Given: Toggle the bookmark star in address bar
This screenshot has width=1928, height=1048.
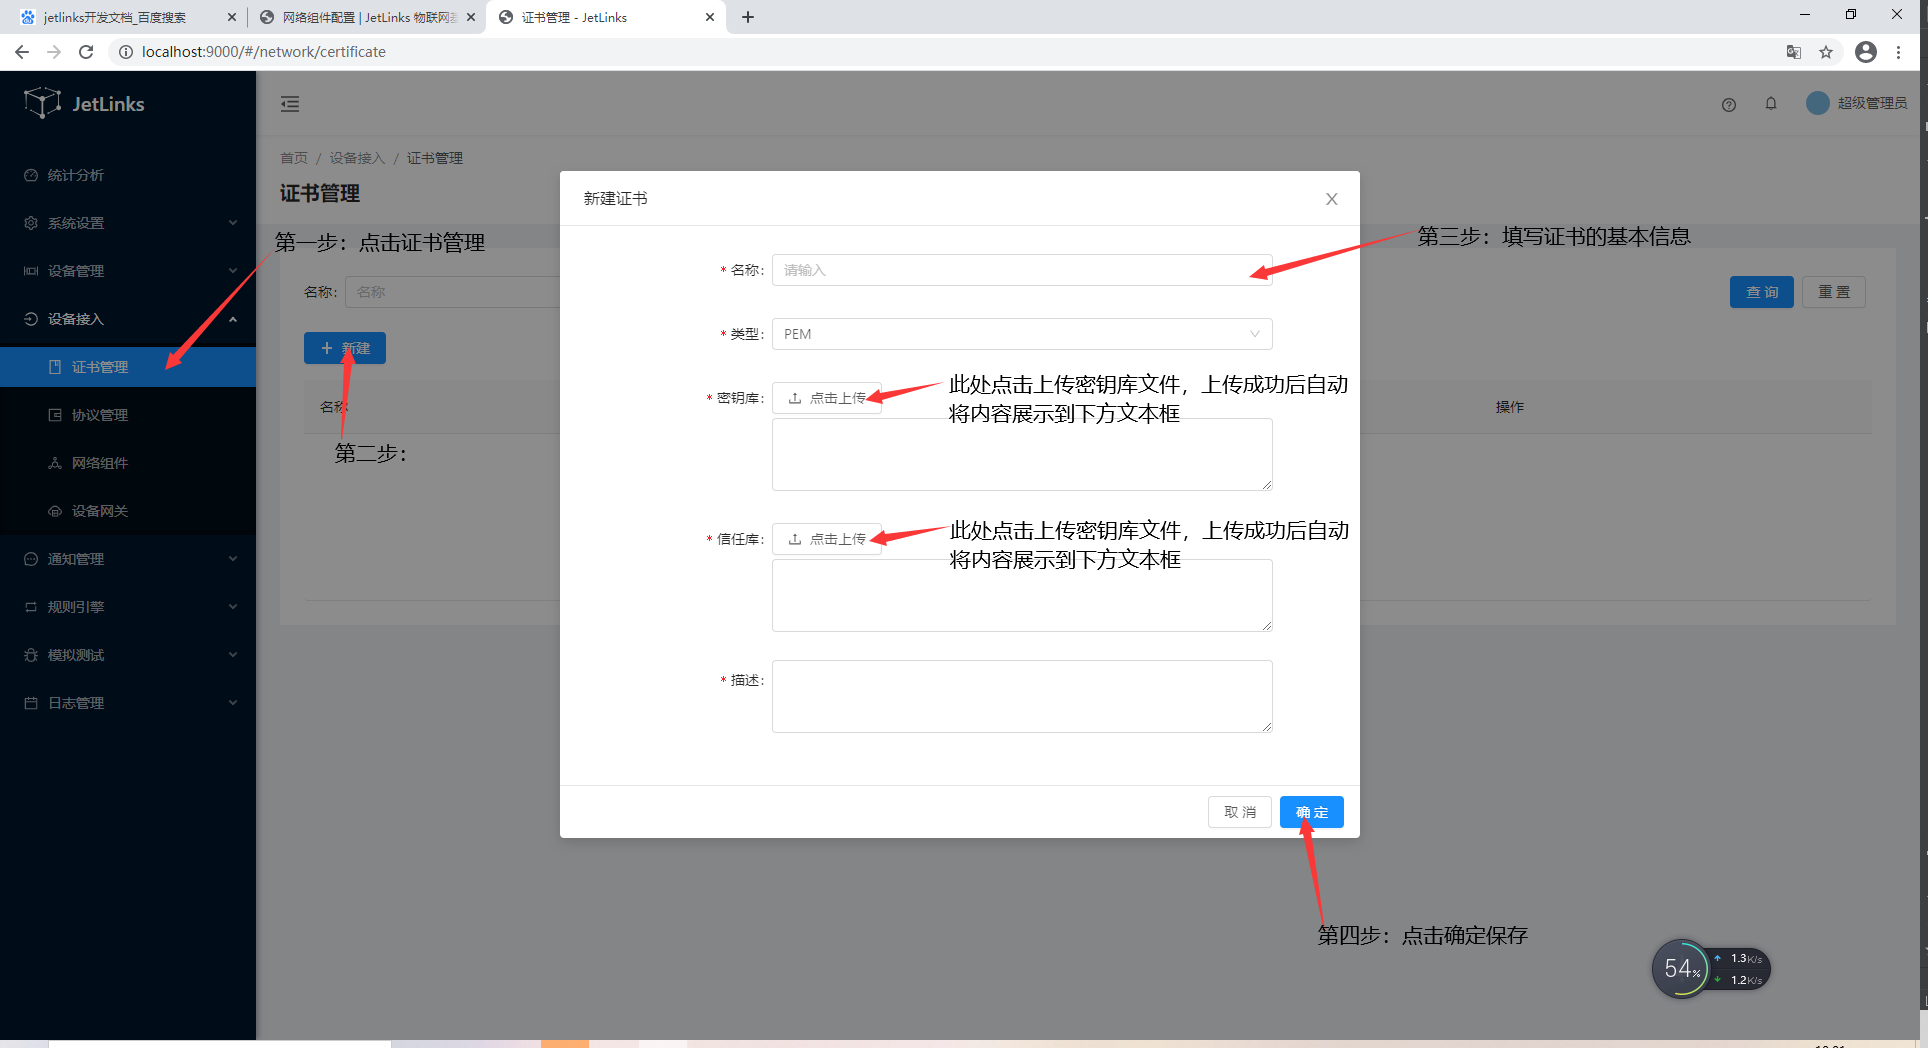Looking at the screenshot, I should tap(1826, 51).
